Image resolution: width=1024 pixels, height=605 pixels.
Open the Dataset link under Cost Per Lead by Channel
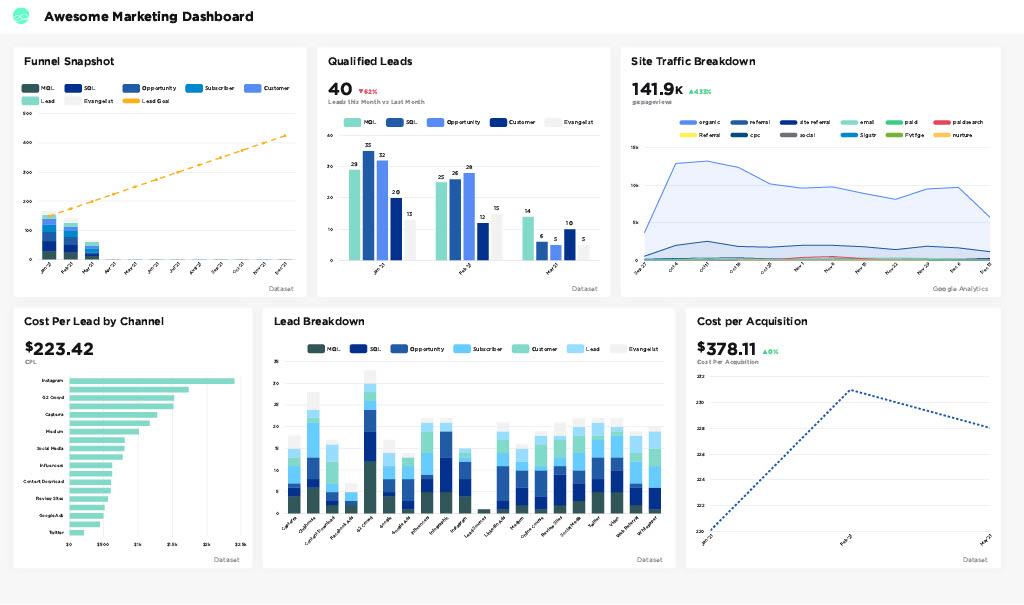pyautogui.click(x=227, y=559)
